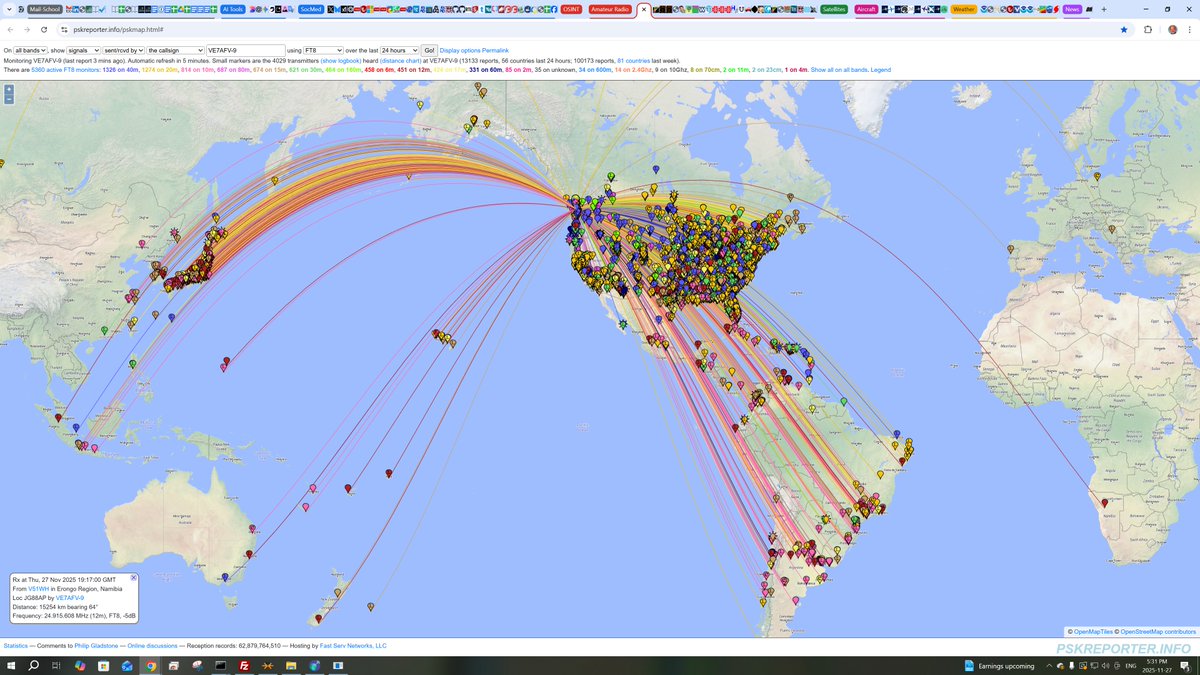The image size is (1200, 675).
Task: Bookmark this page with the star icon
Action: [1124, 30]
